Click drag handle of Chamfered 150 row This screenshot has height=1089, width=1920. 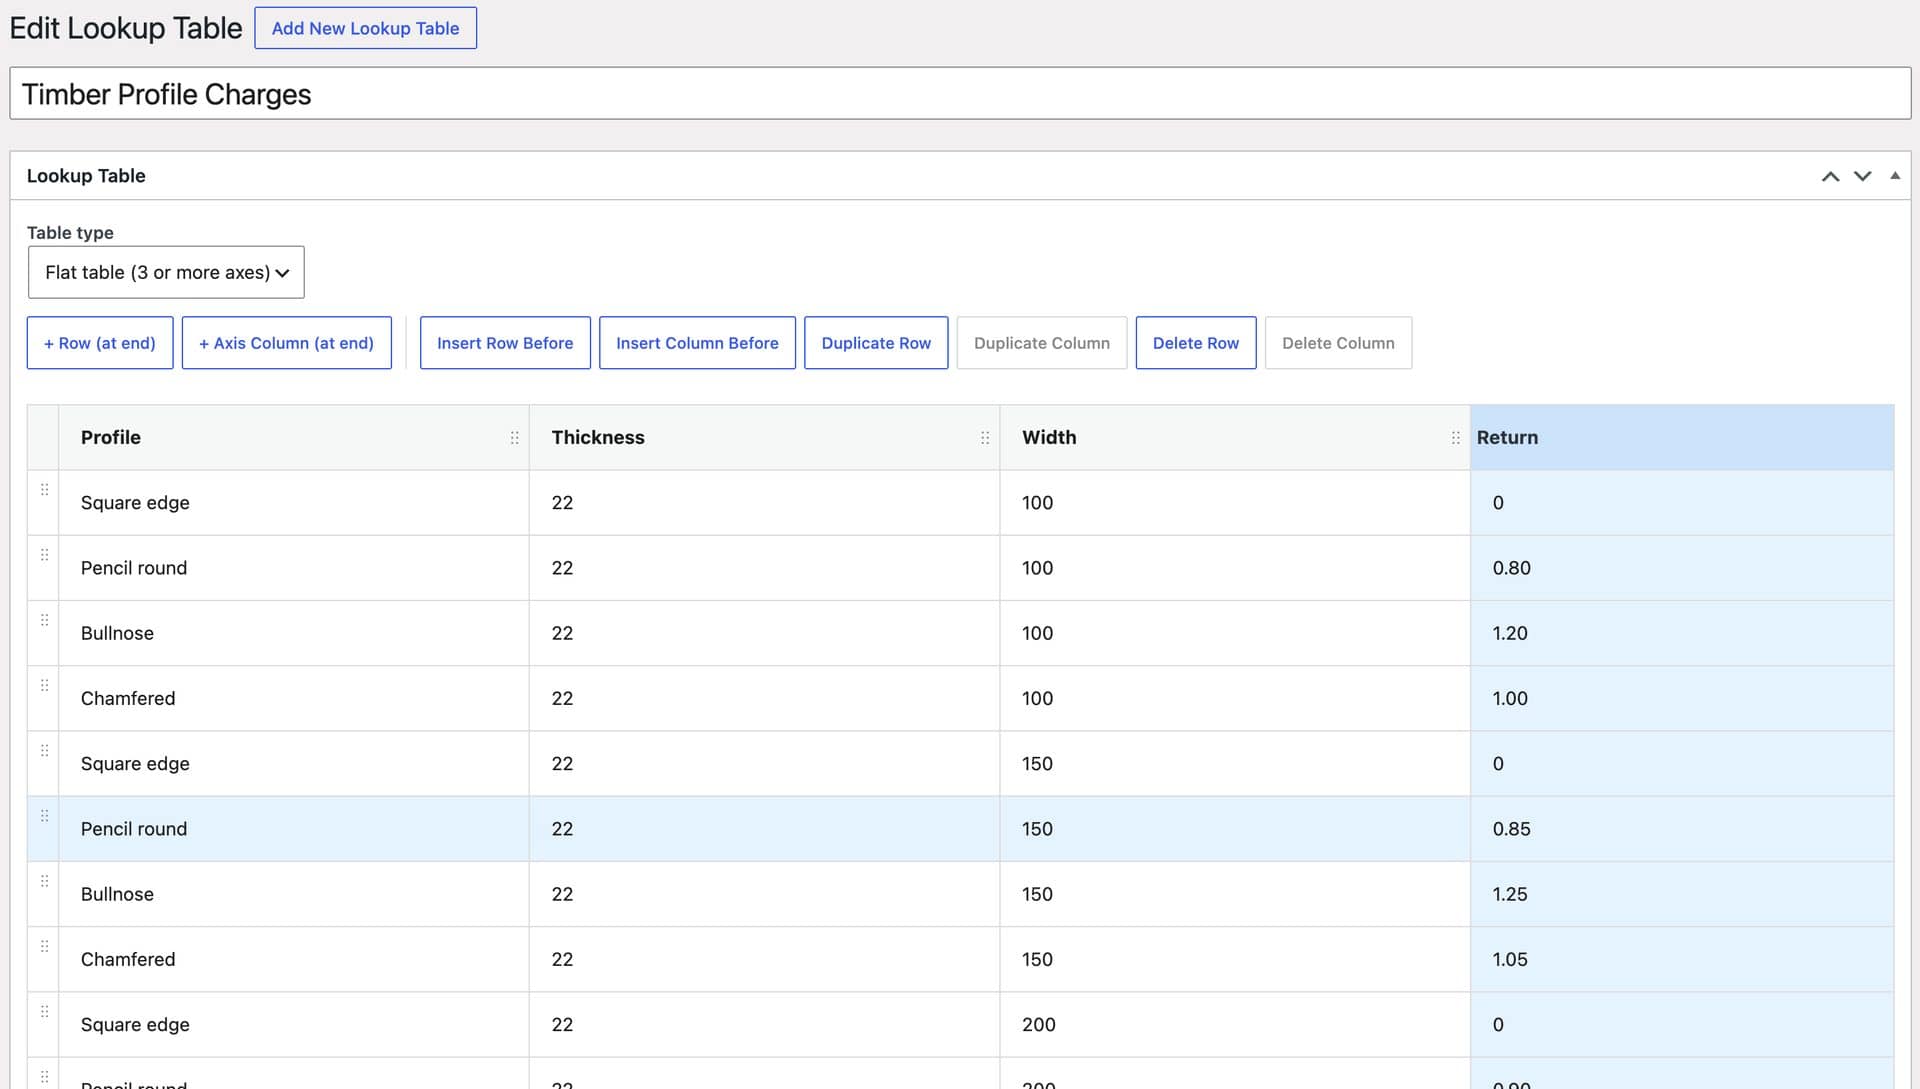click(x=44, y=947)
